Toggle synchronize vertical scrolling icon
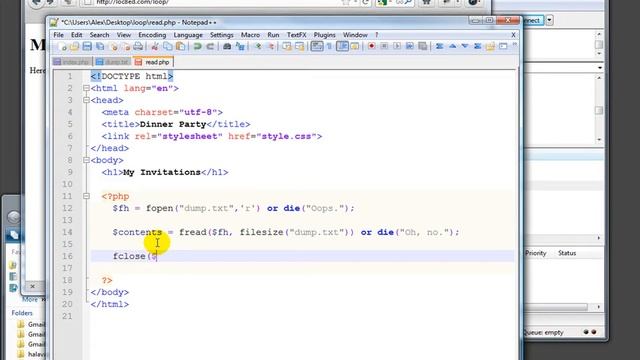This screenshot has height=360, width=640. 287,47
